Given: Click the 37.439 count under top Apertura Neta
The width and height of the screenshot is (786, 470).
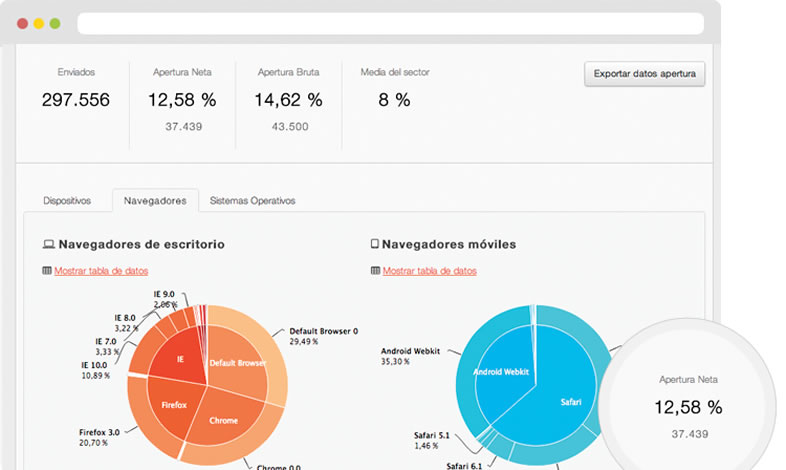Looking at the screenshot, I should (x=183, y=127).
